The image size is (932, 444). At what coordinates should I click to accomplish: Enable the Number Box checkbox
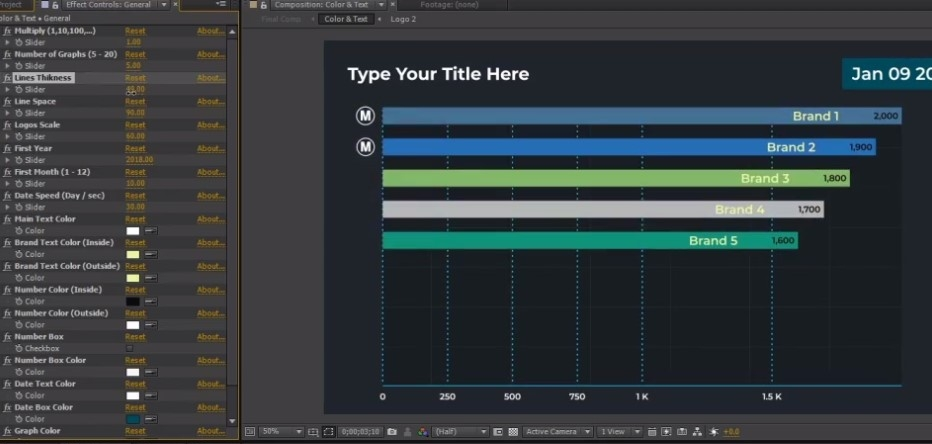coord(129,349)
